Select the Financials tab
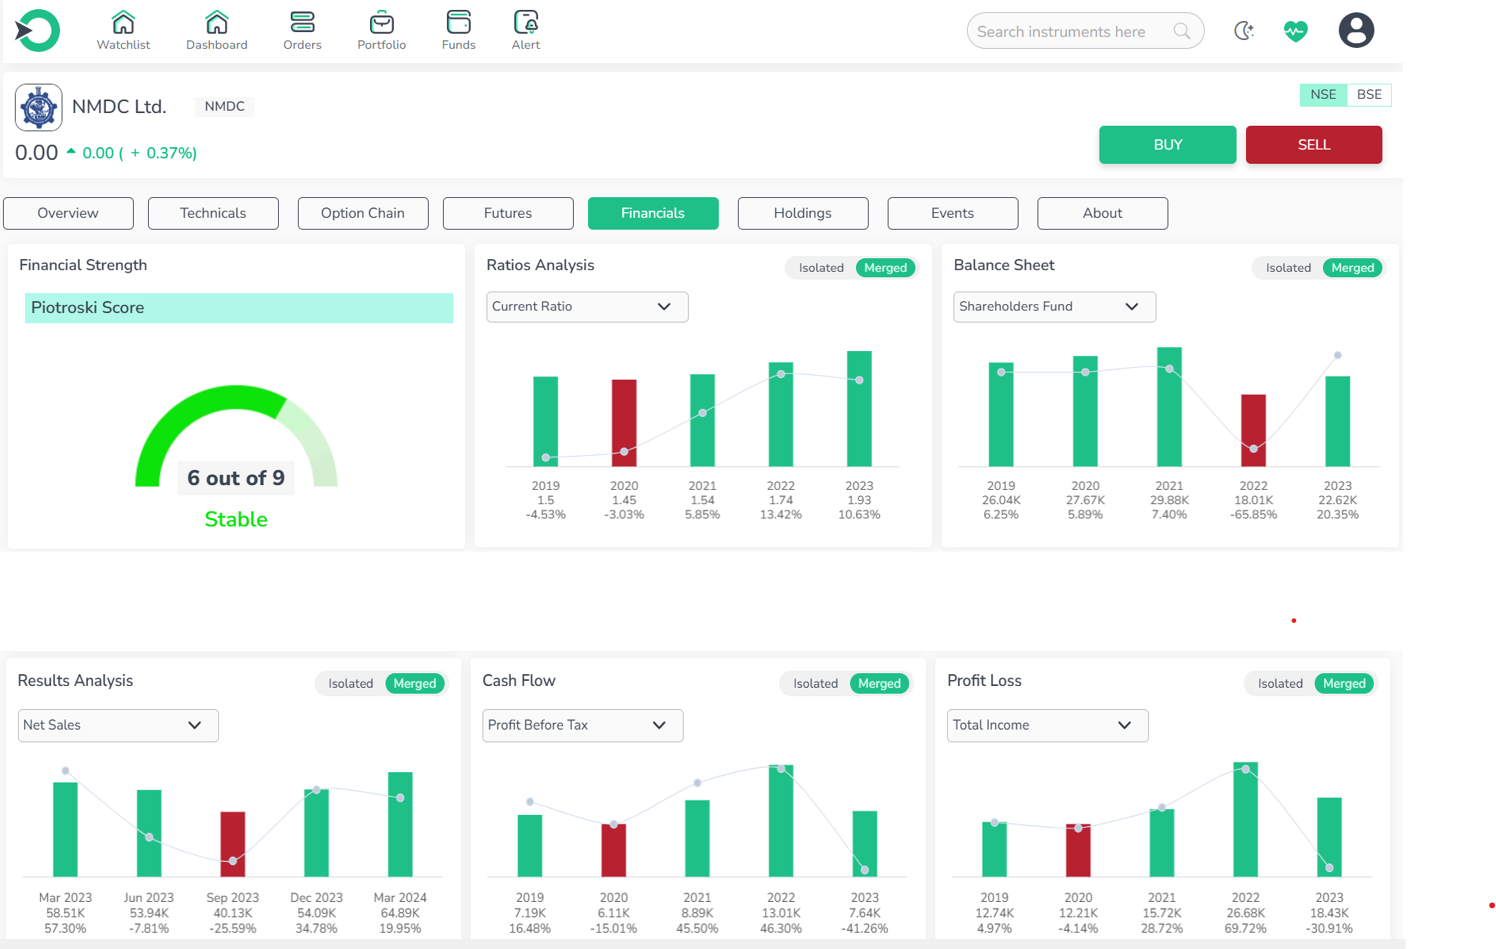1496x949 pixels. 653,213
